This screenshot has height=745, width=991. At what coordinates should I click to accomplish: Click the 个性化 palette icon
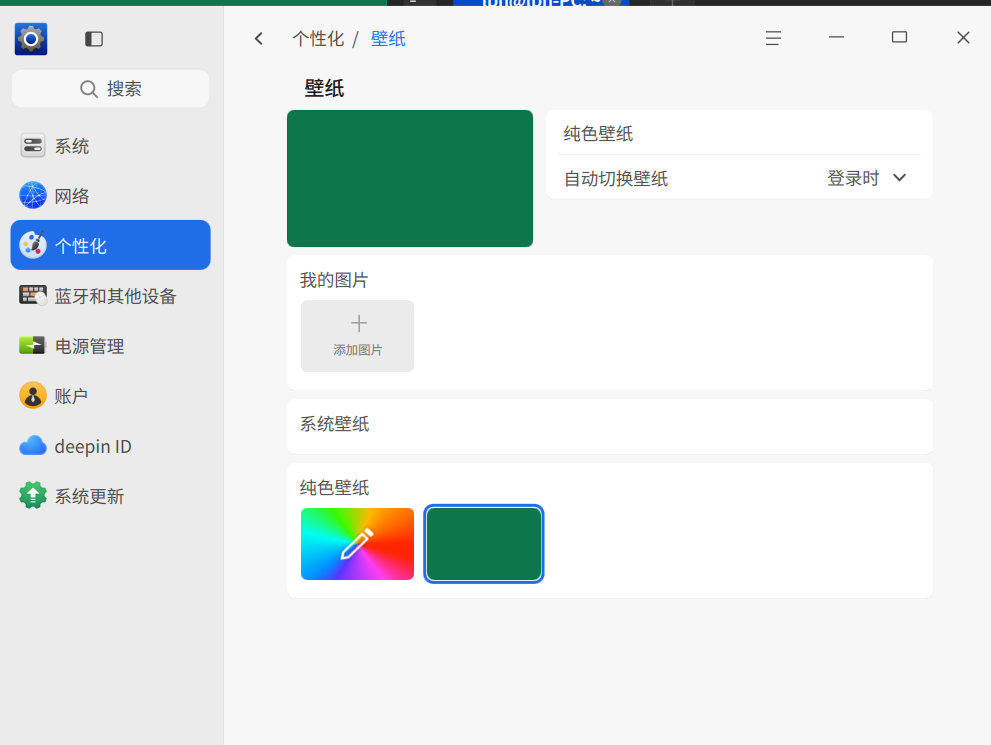pos(32,245)
